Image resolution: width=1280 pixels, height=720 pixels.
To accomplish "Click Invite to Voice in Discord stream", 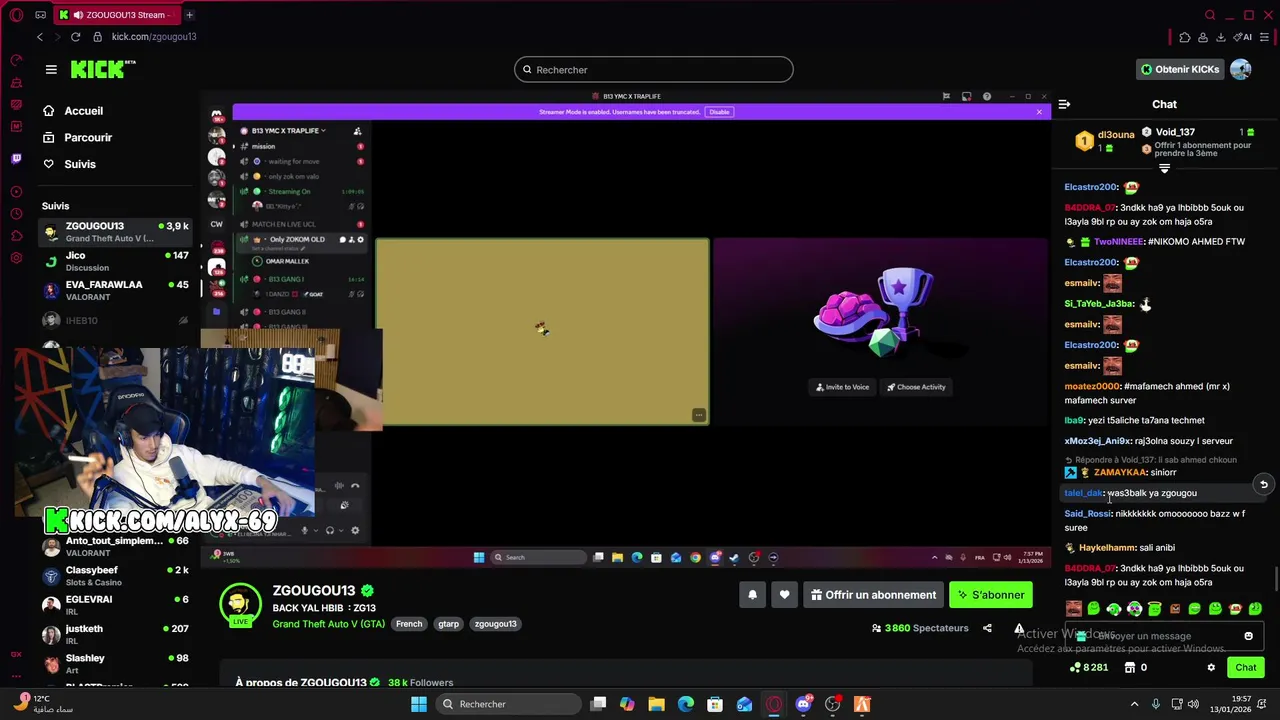I will [842, 387].
